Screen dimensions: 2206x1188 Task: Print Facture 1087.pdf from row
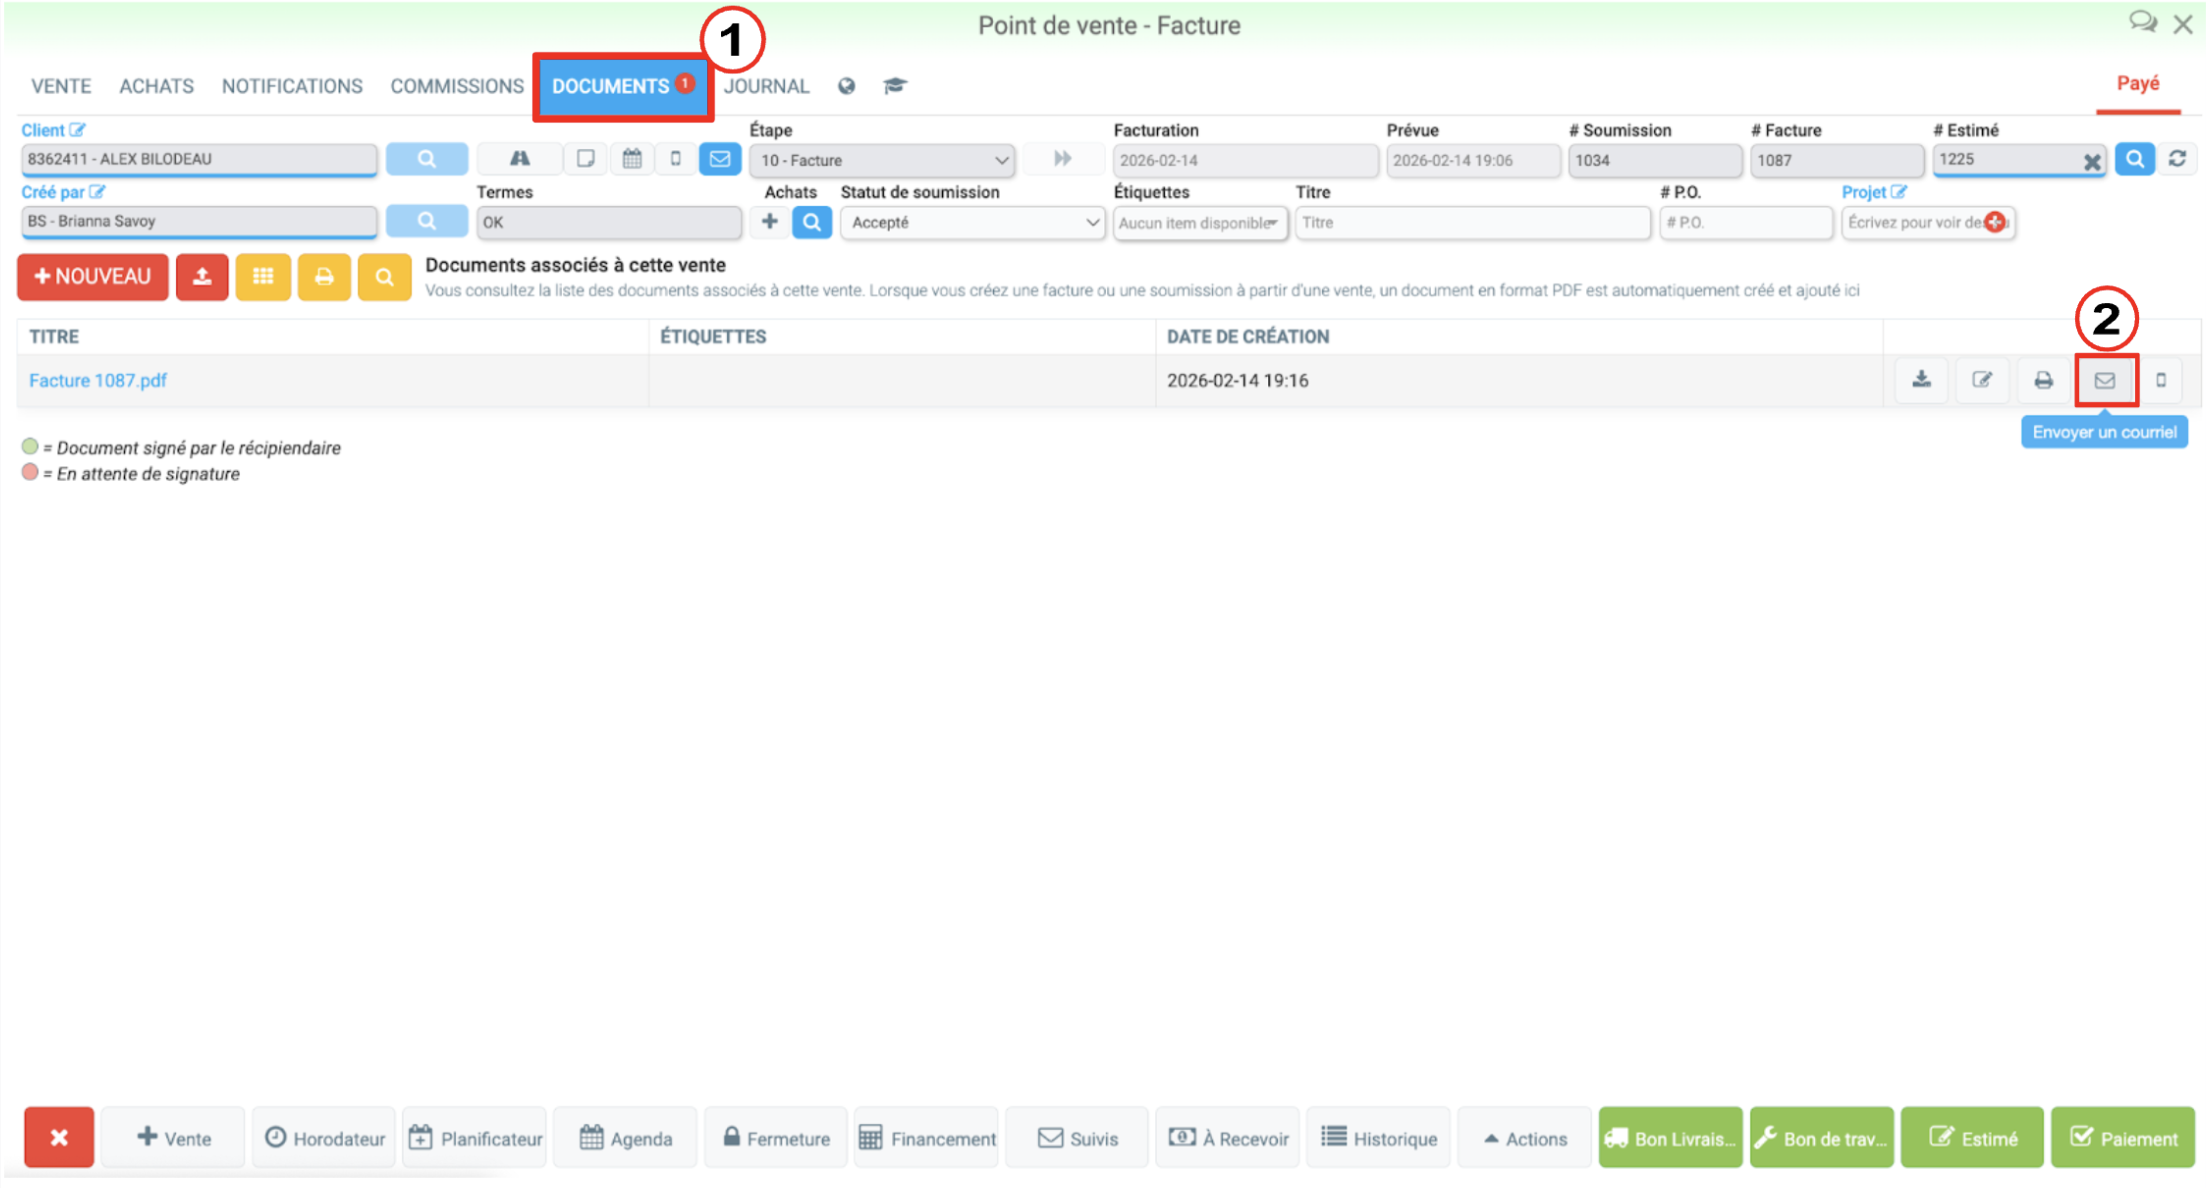coord(2043,380)
